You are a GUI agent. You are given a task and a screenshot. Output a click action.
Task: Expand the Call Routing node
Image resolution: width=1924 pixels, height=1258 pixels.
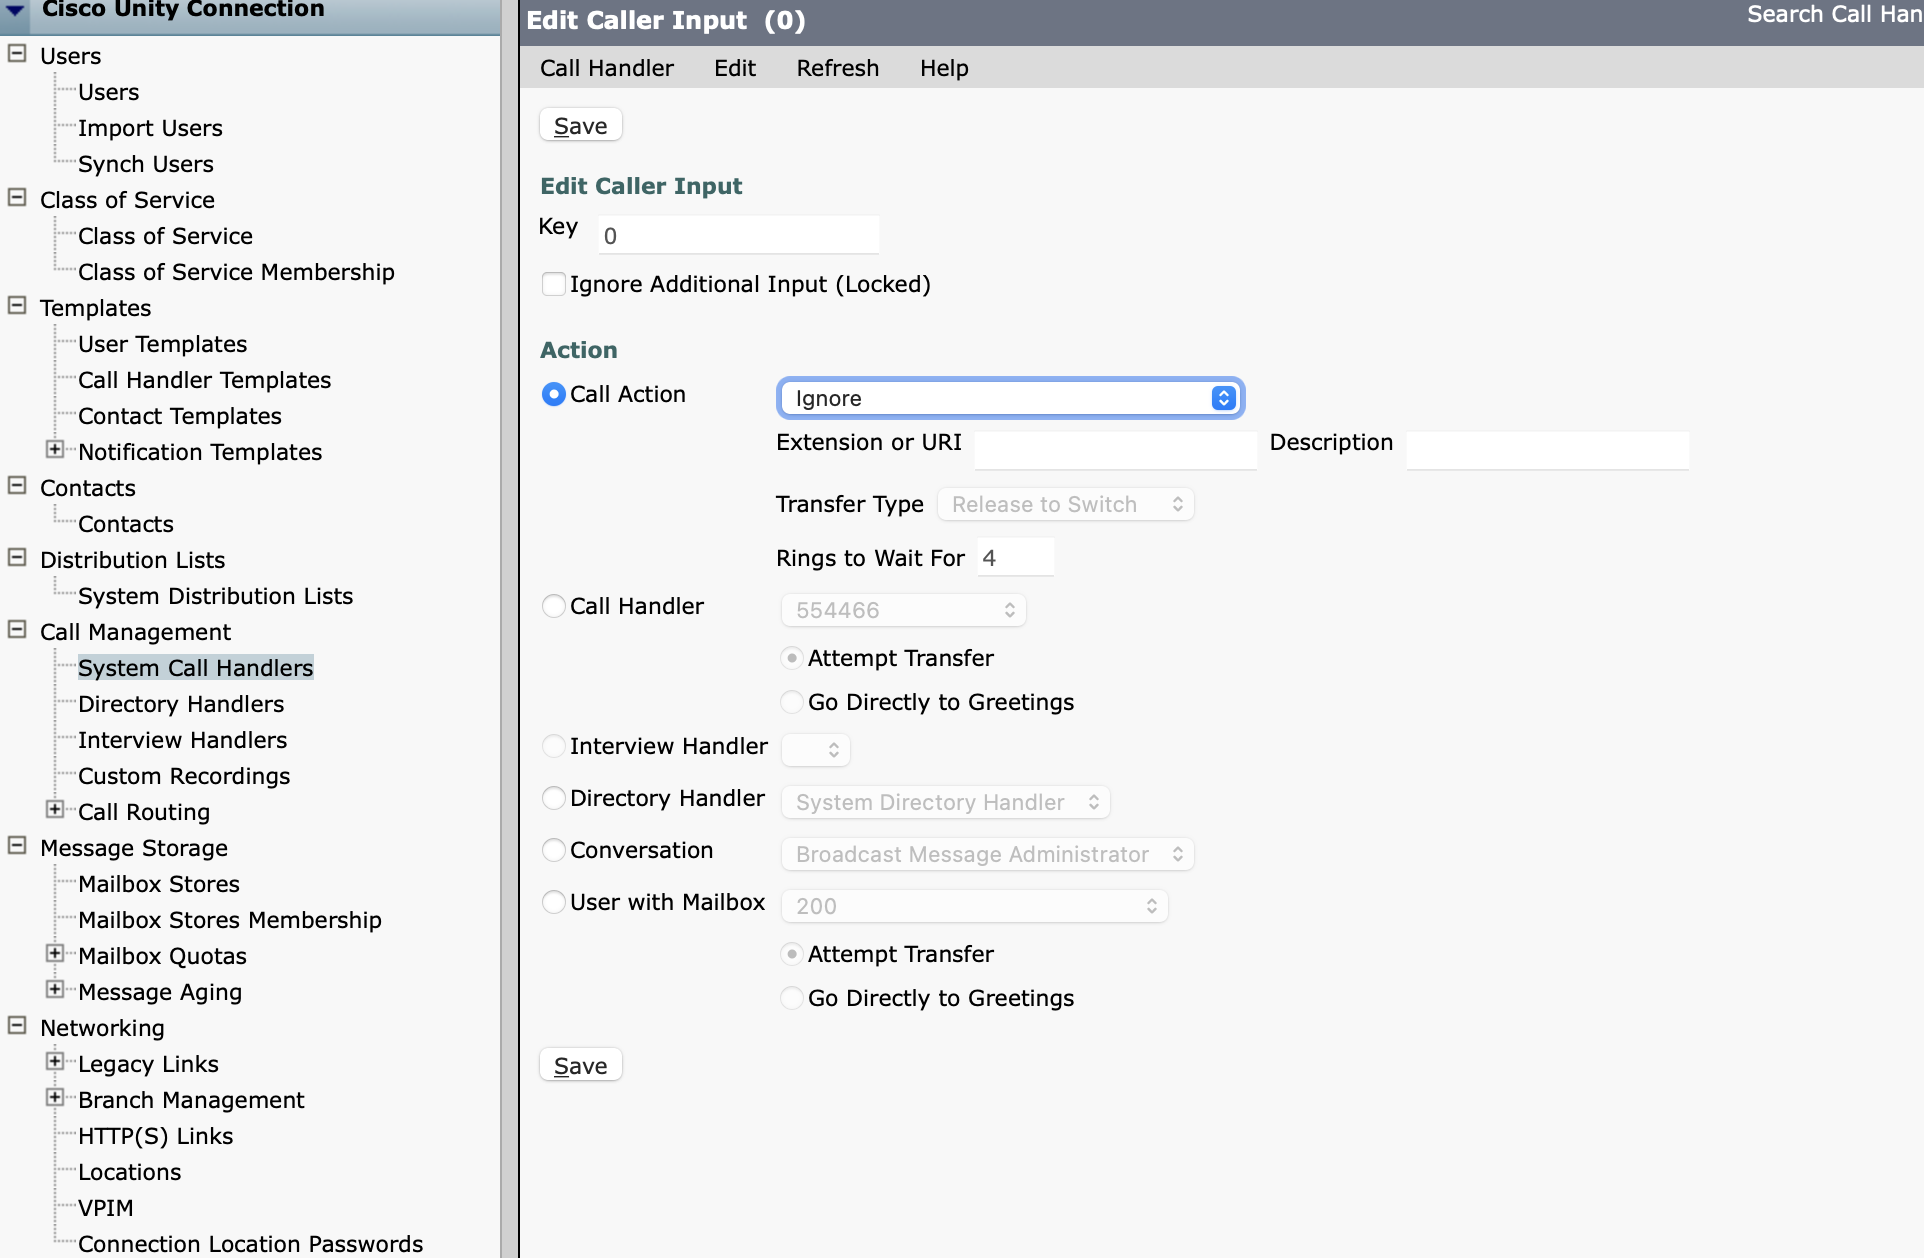[x=55, y=810]
